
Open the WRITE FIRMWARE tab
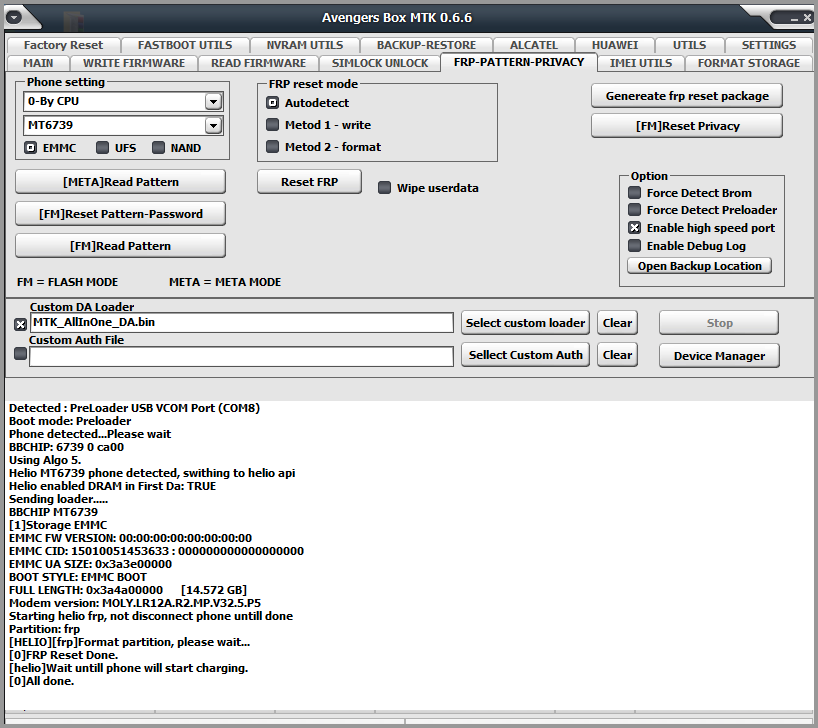134,63
